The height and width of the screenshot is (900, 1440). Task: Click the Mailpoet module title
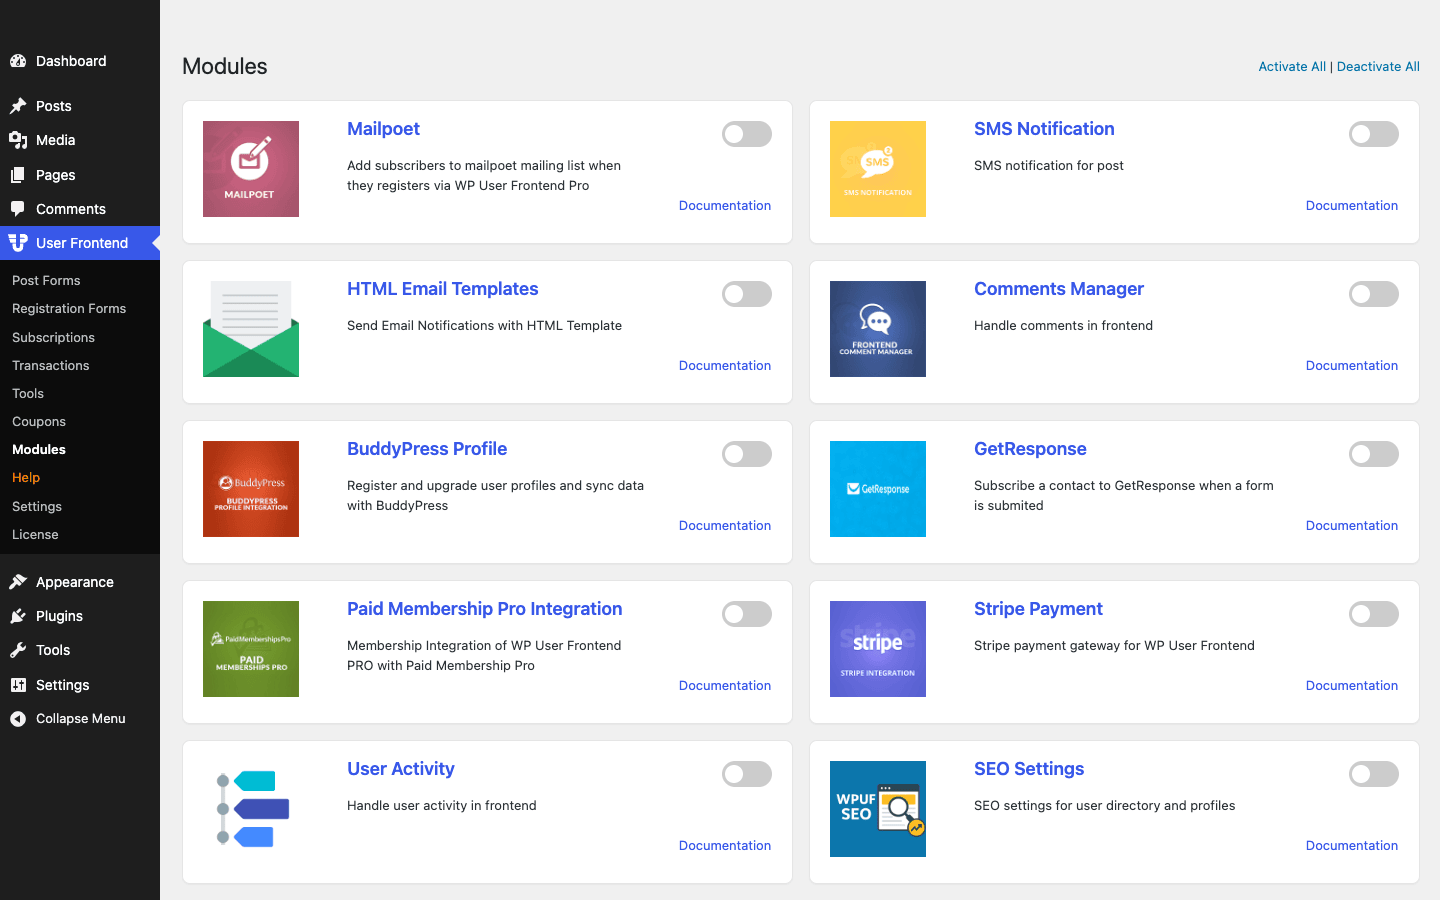(383, 129)
